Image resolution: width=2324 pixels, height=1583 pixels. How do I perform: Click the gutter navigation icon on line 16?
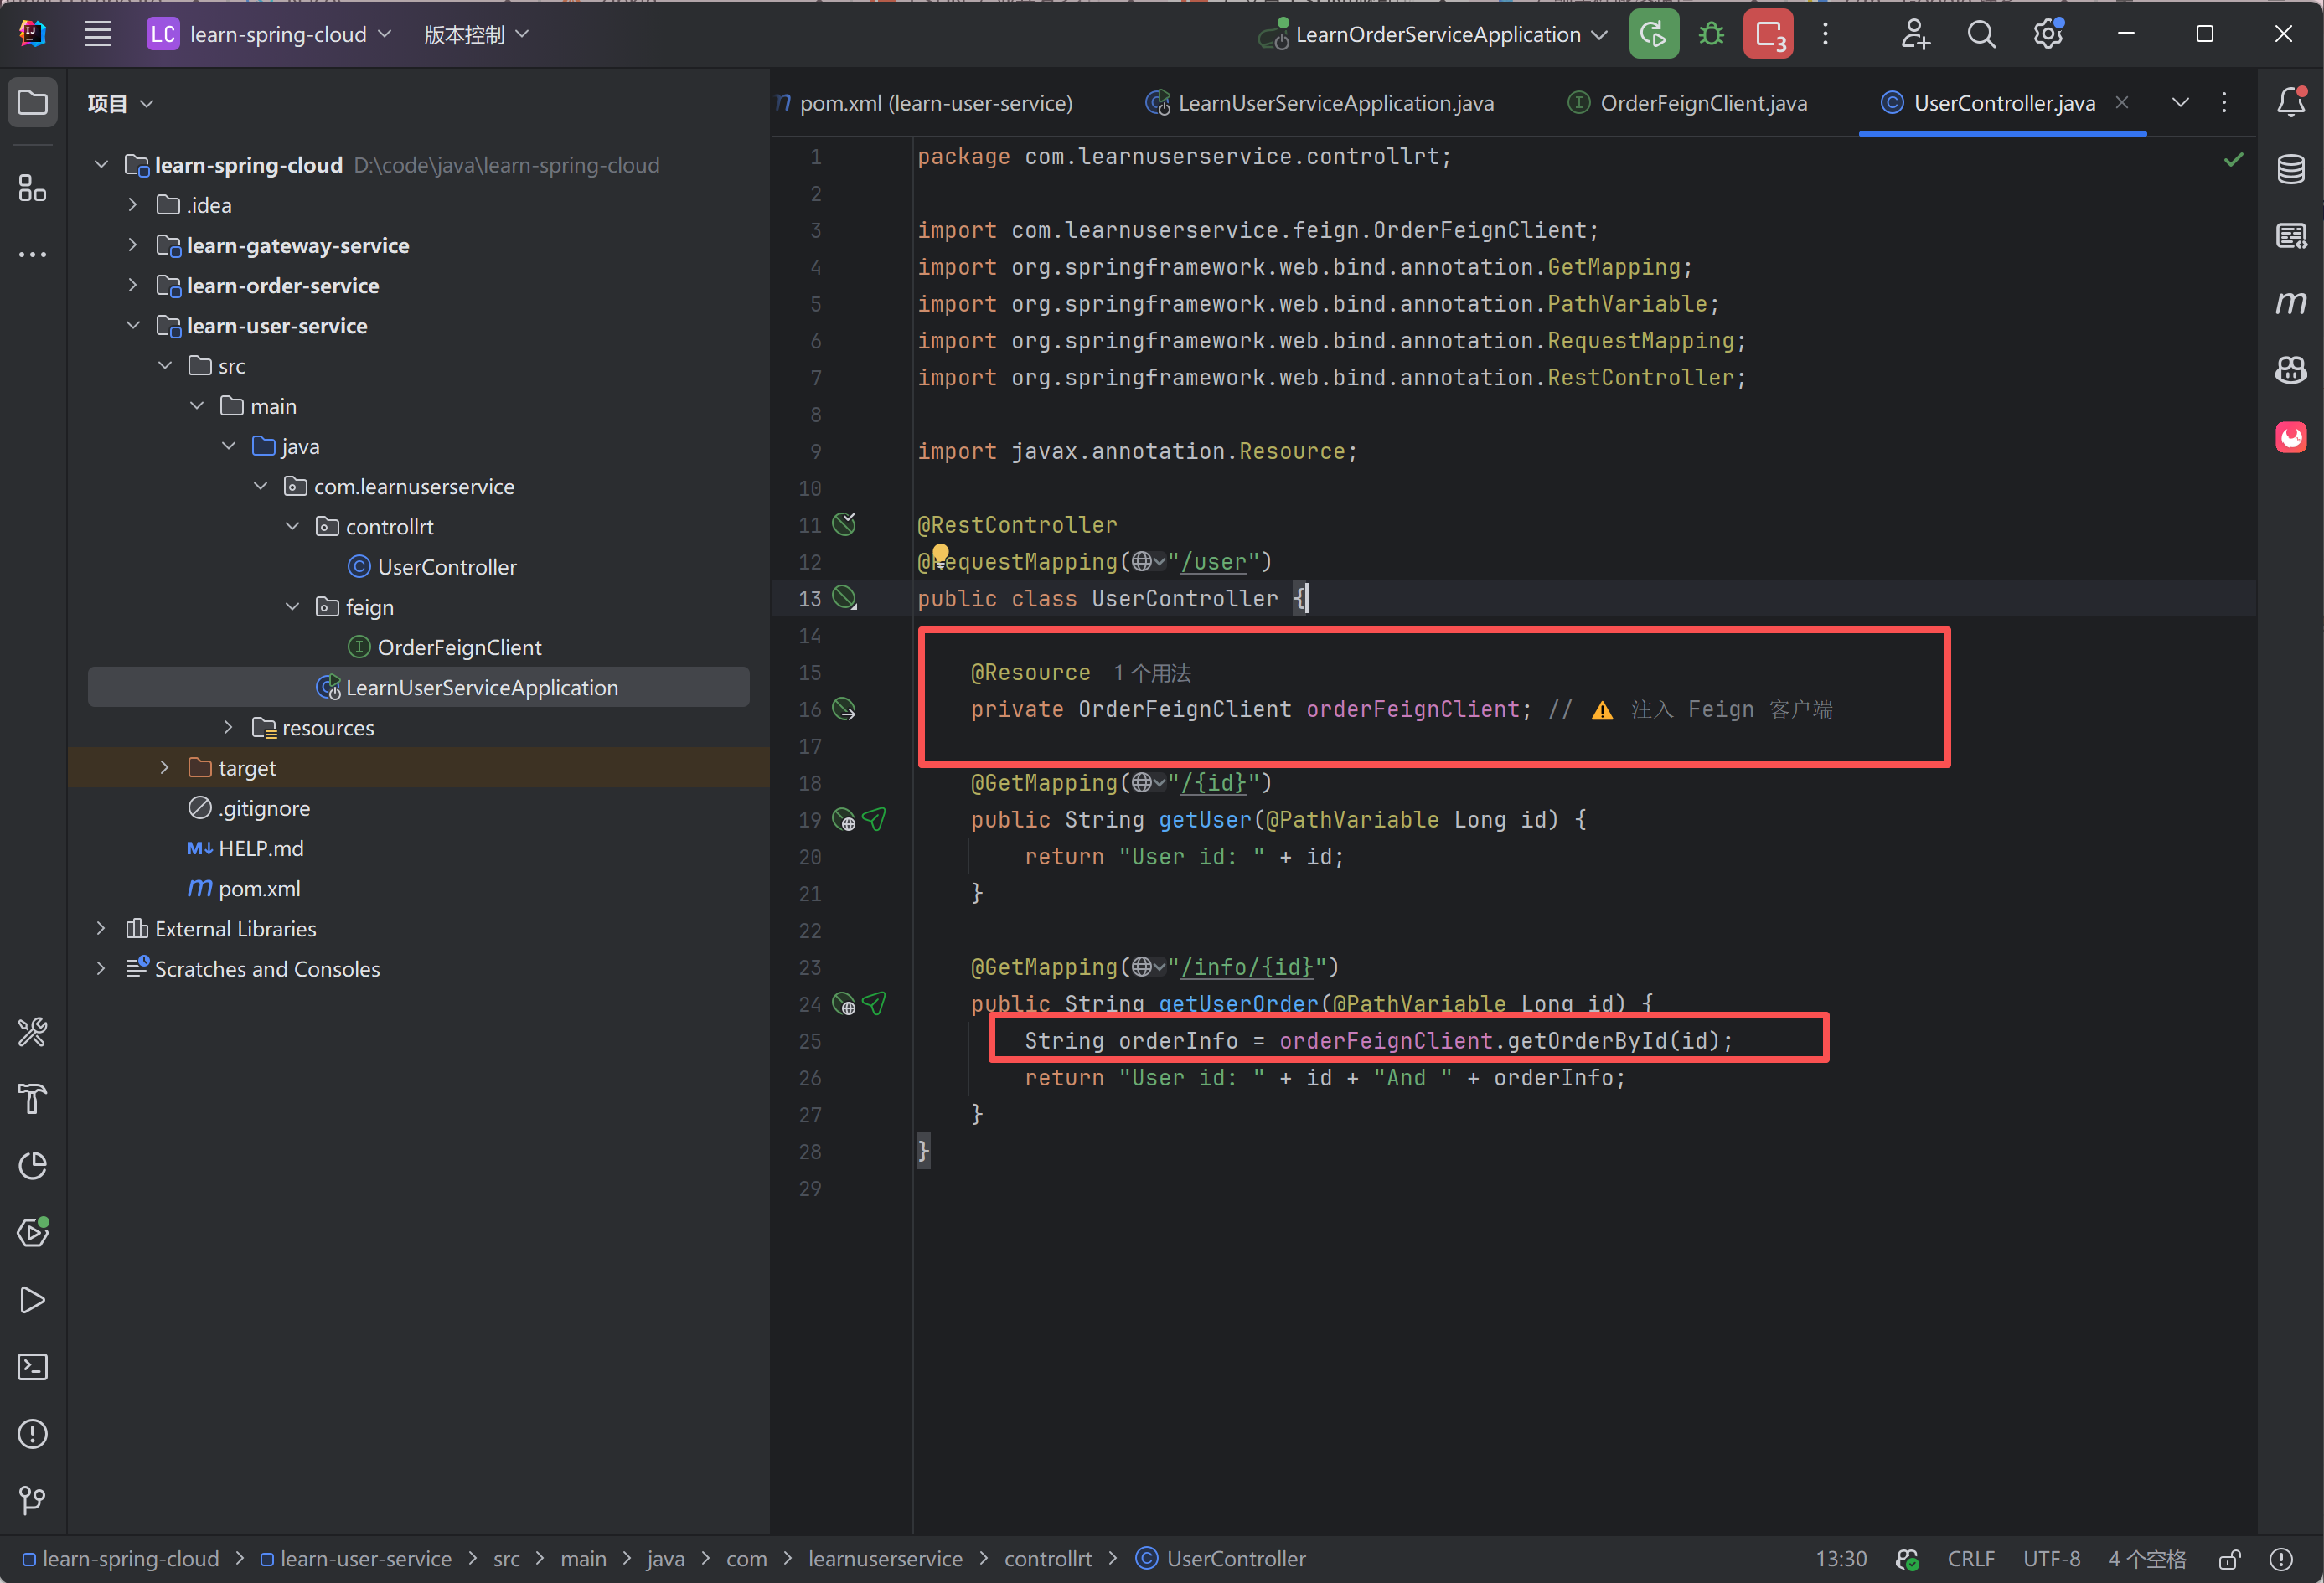coord(844,709)
